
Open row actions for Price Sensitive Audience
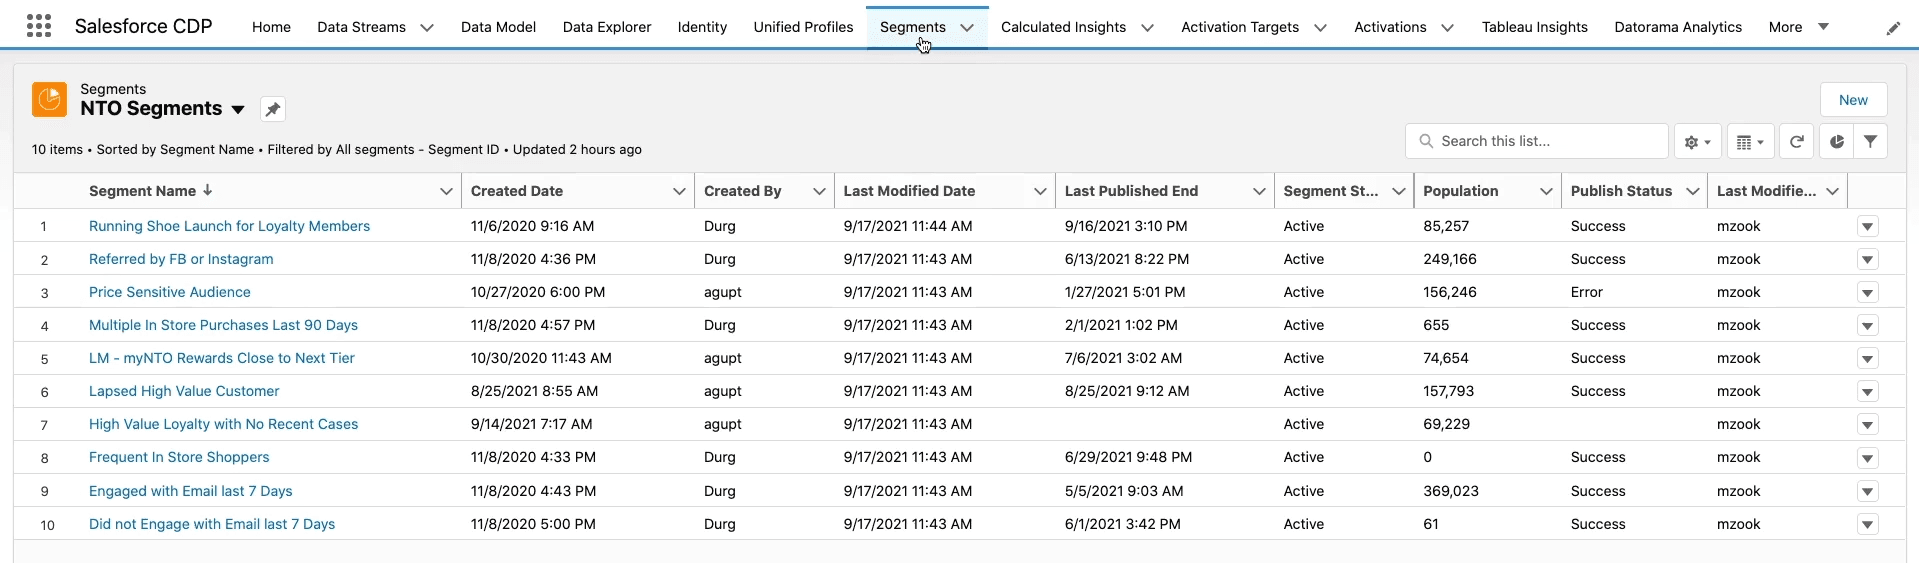pyautogui.click(x=1867, y=293)
